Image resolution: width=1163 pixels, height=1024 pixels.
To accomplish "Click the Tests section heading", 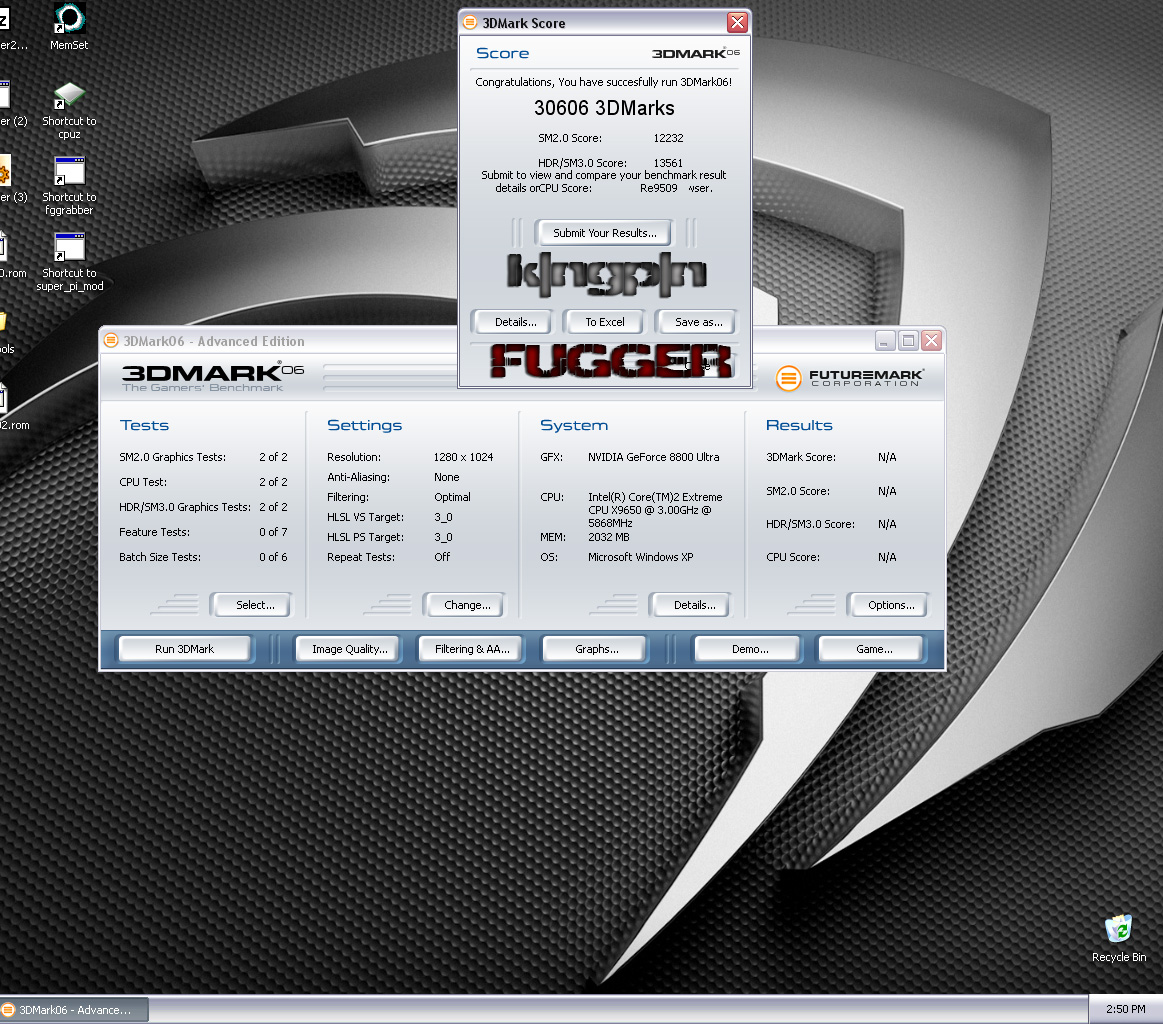I will tap(145, 425).
